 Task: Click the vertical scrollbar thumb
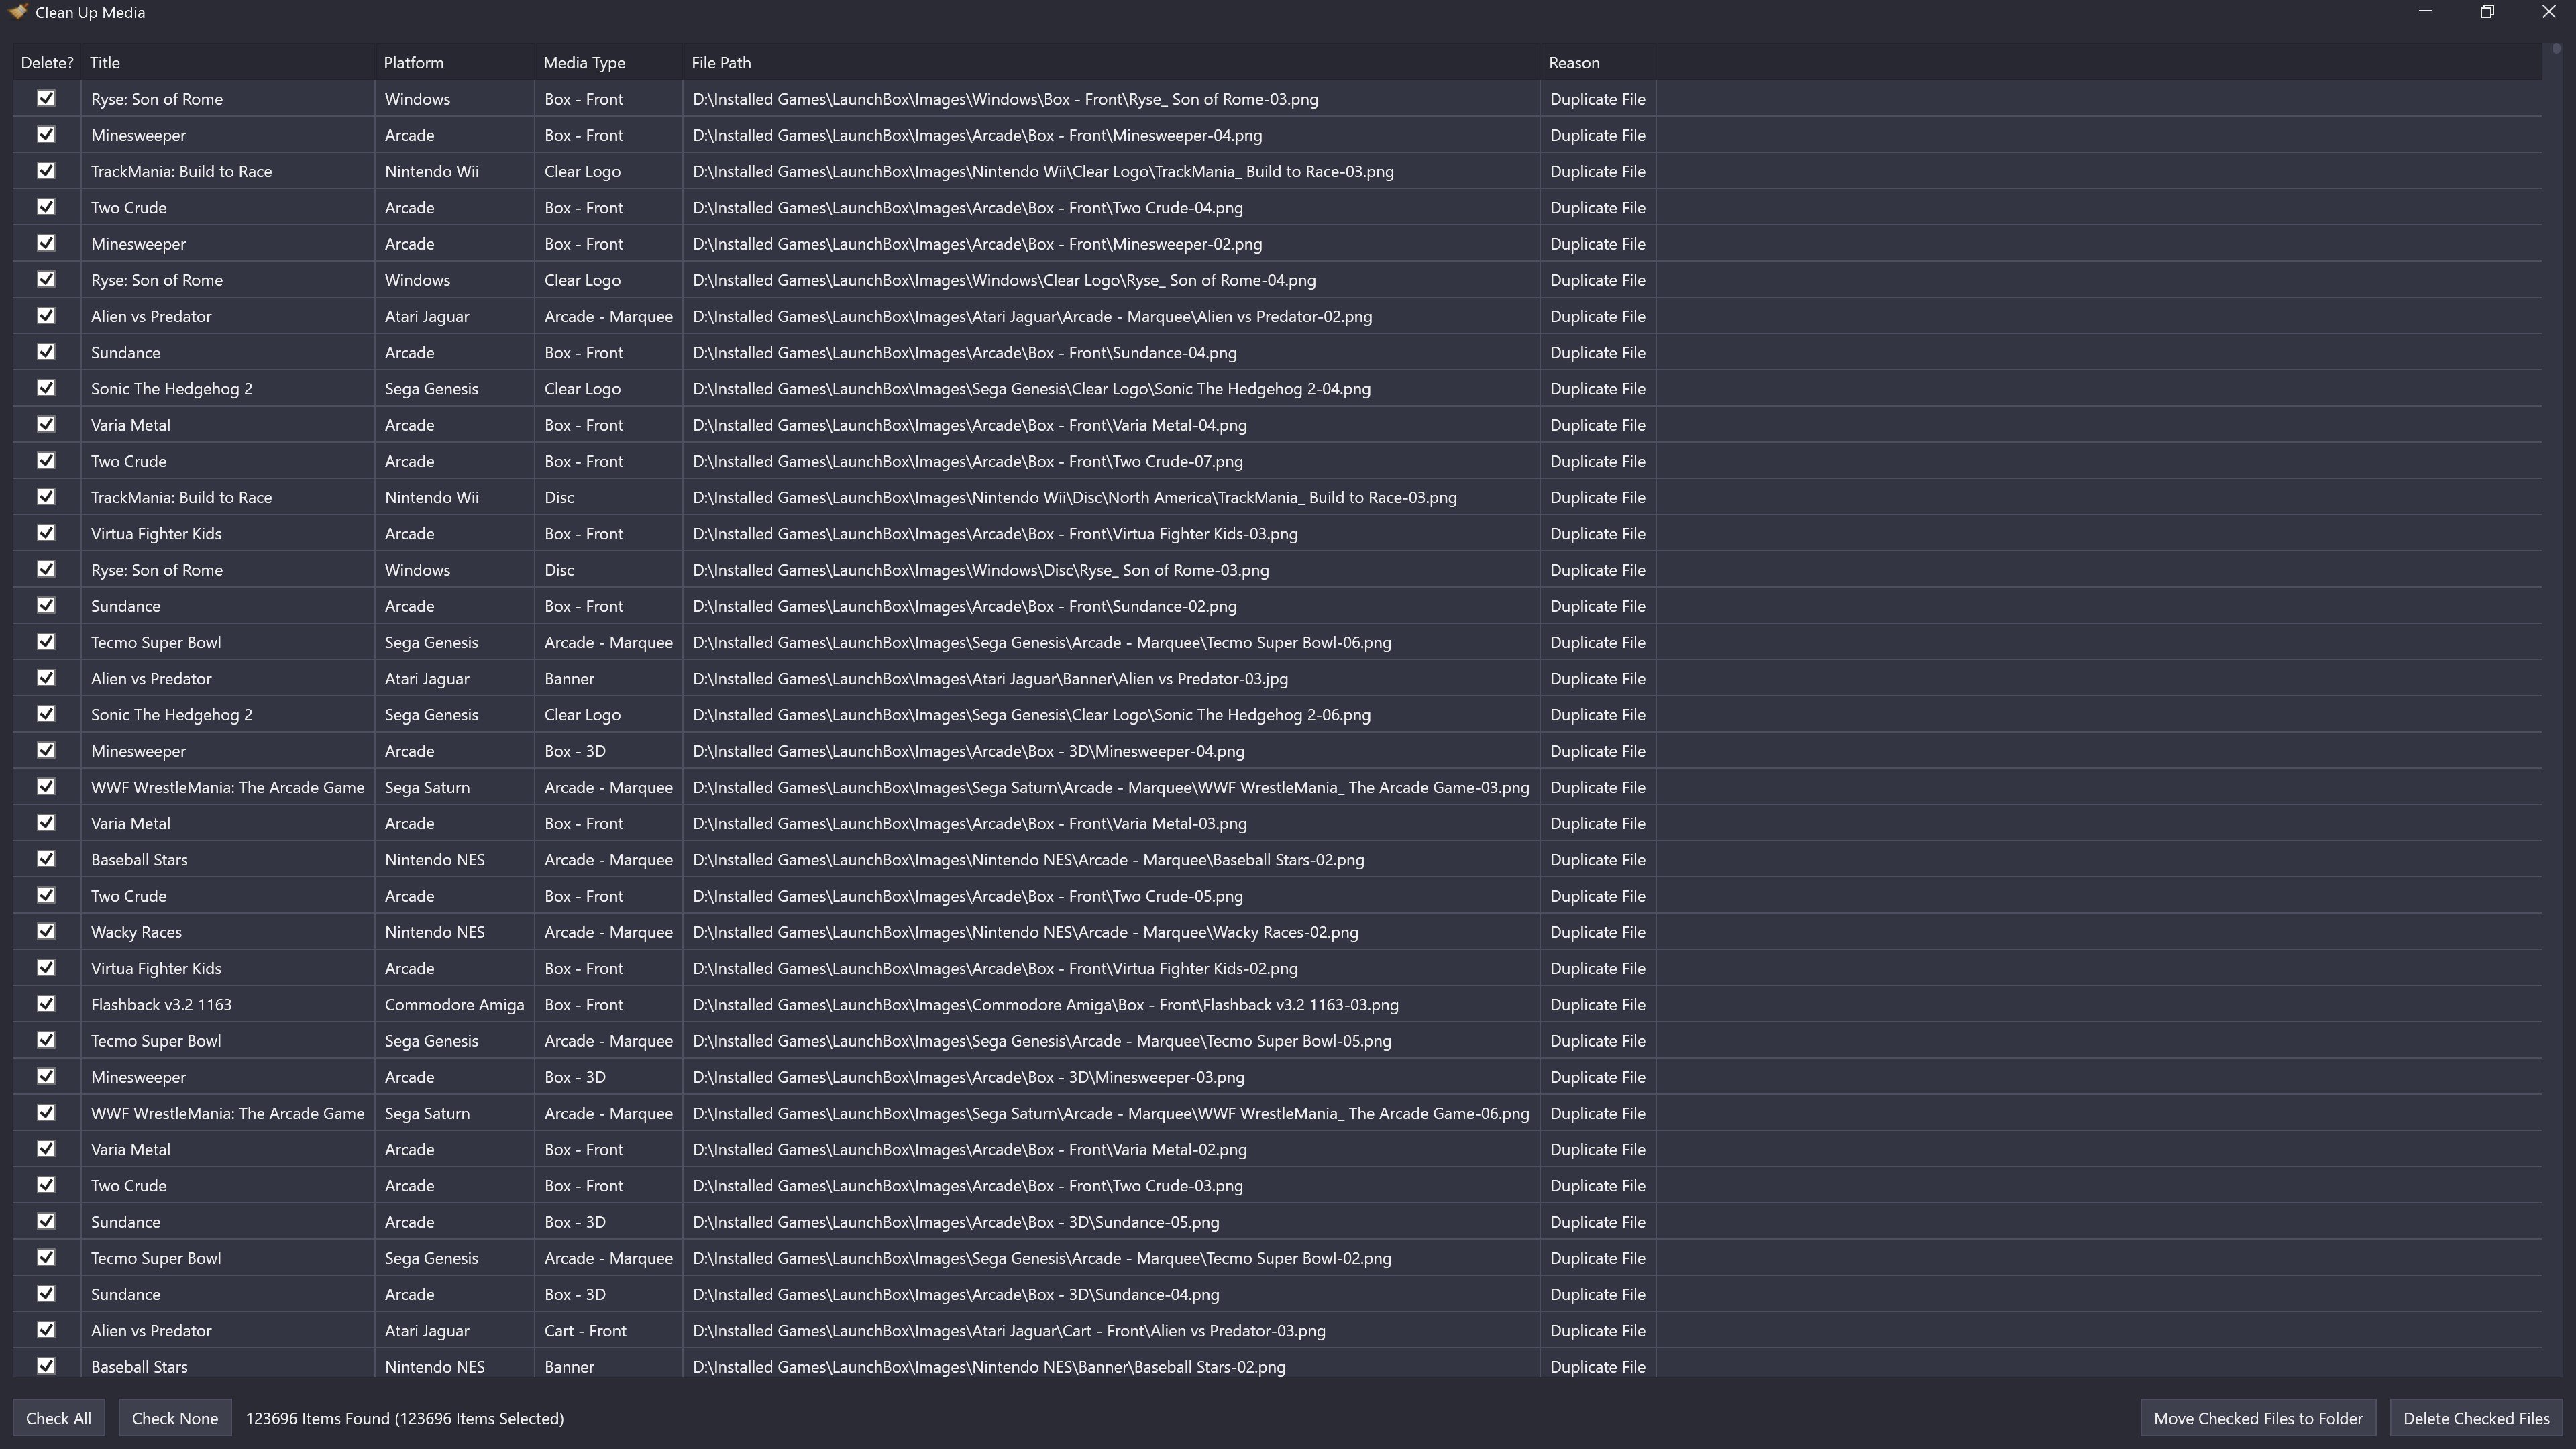point(2556,48)
